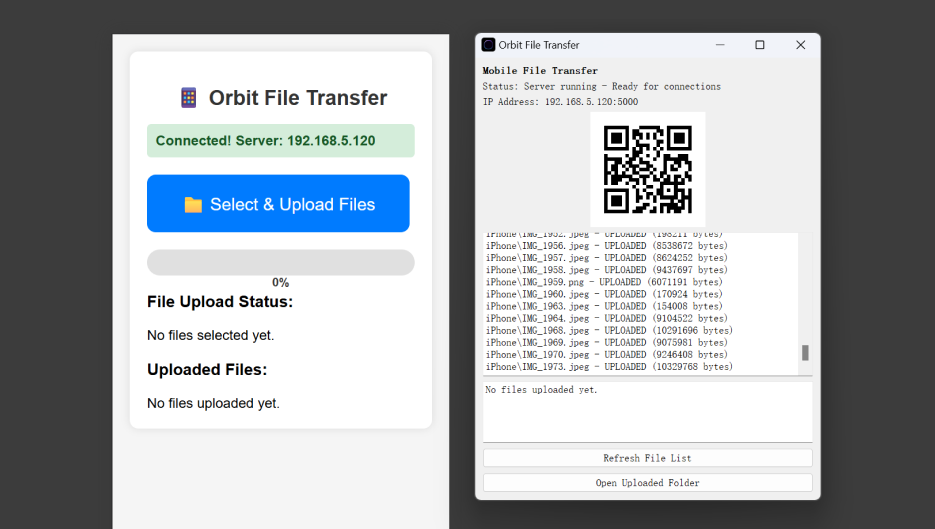Open Uploaded Folder via its button
This screenshot has height=529, width=935.
tap(648, 482)
